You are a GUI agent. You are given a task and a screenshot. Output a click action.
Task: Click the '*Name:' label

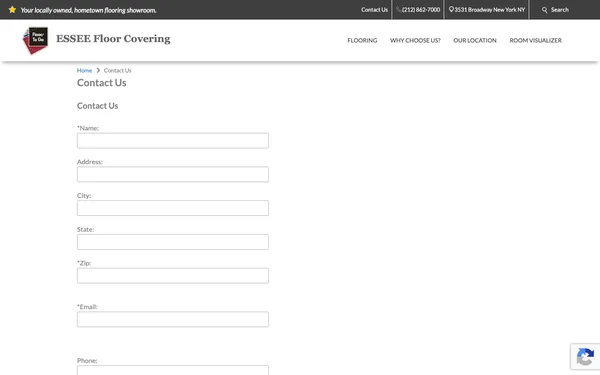click(x=88, y=128)
